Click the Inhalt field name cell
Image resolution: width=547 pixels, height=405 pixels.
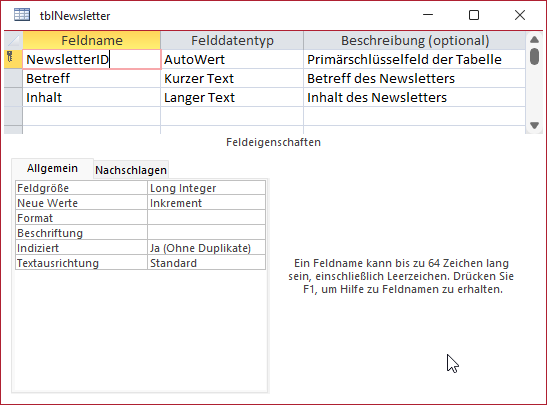click(92, 97)
